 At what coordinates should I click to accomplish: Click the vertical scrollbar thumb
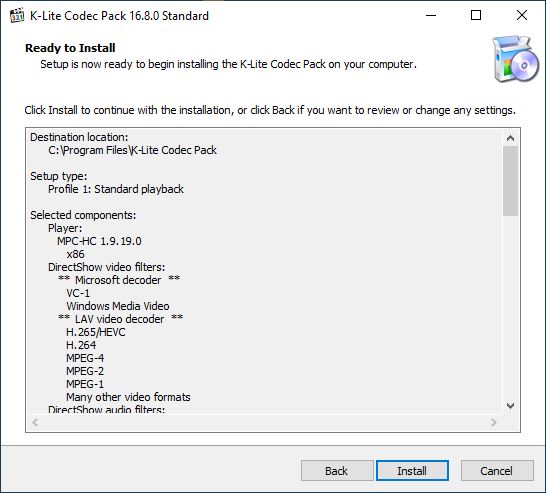[510, 181]
